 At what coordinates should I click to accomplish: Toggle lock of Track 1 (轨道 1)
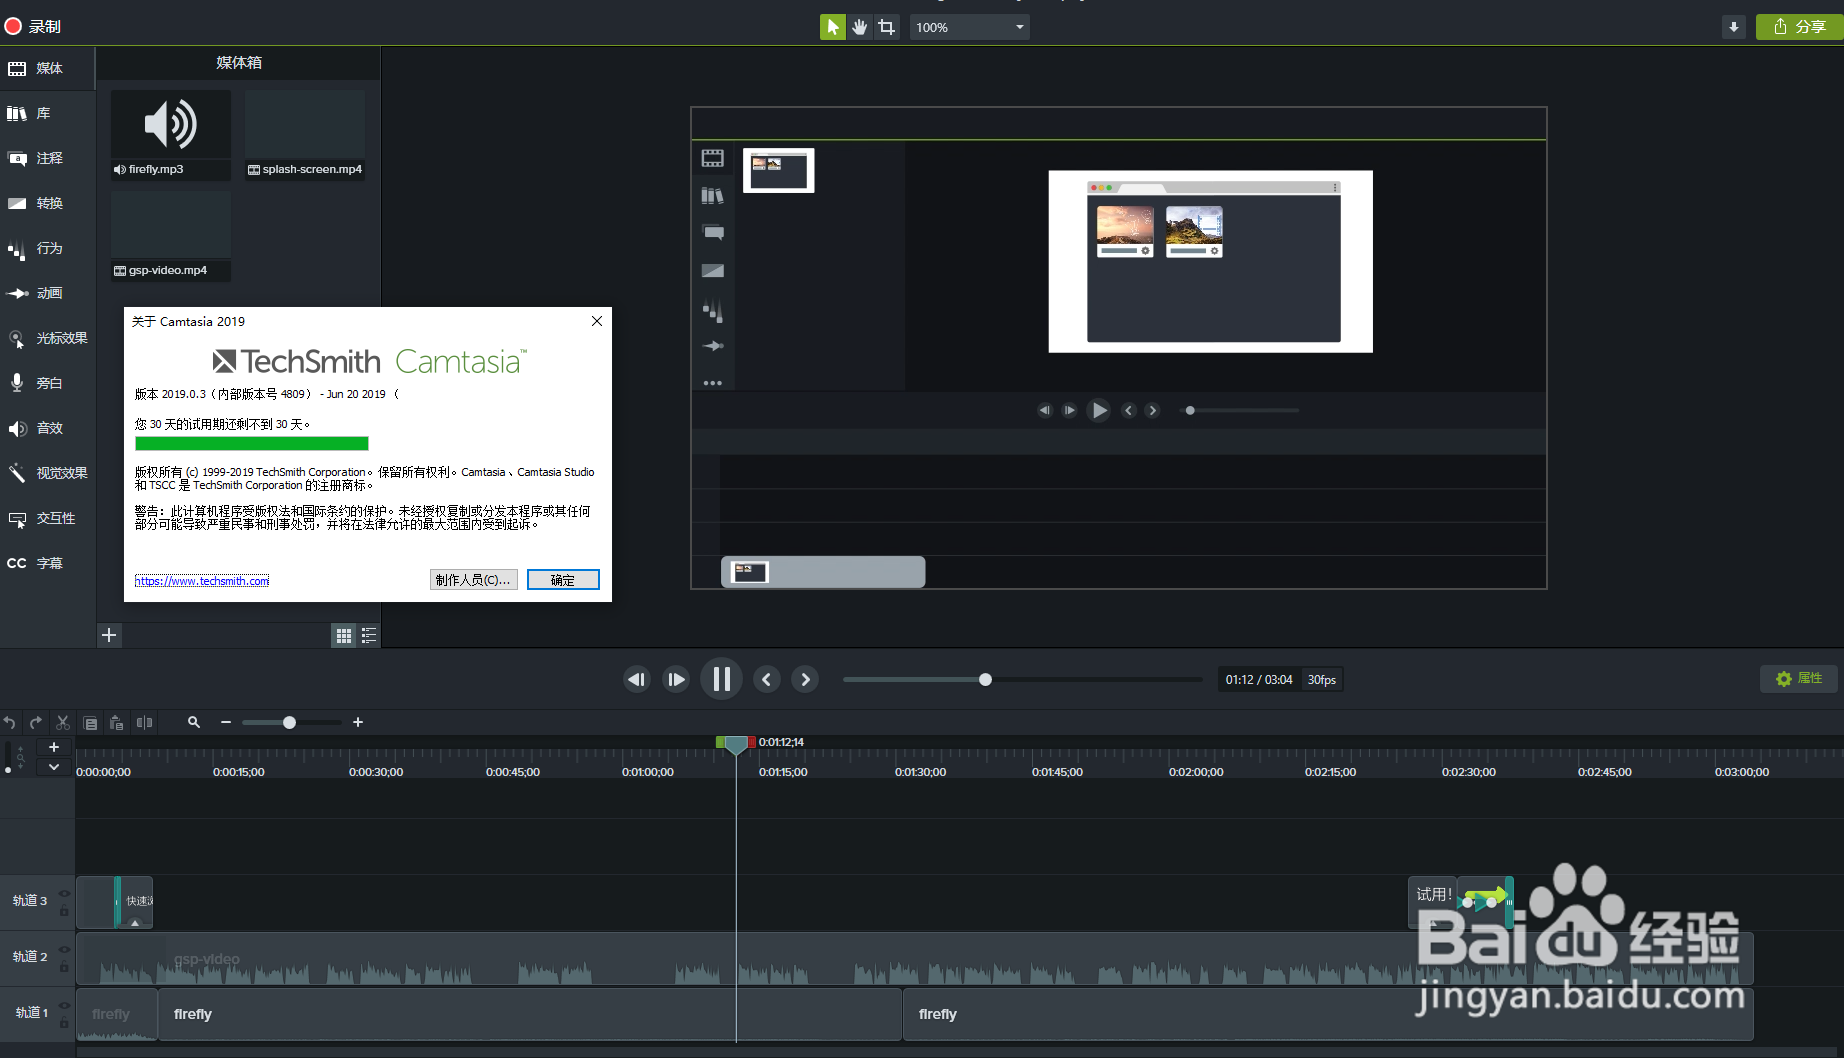(x=64, y=1023)
